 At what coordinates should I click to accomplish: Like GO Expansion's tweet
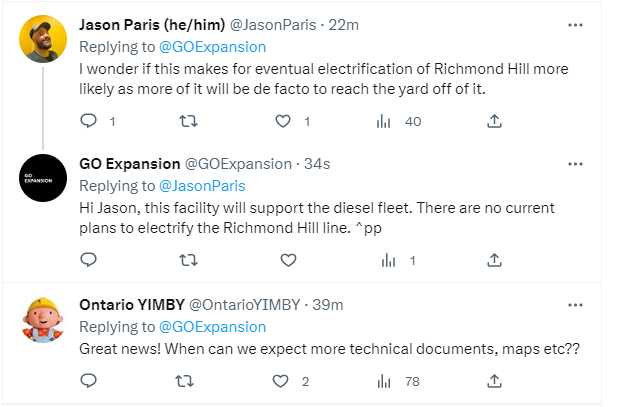[x=288, y=260]
